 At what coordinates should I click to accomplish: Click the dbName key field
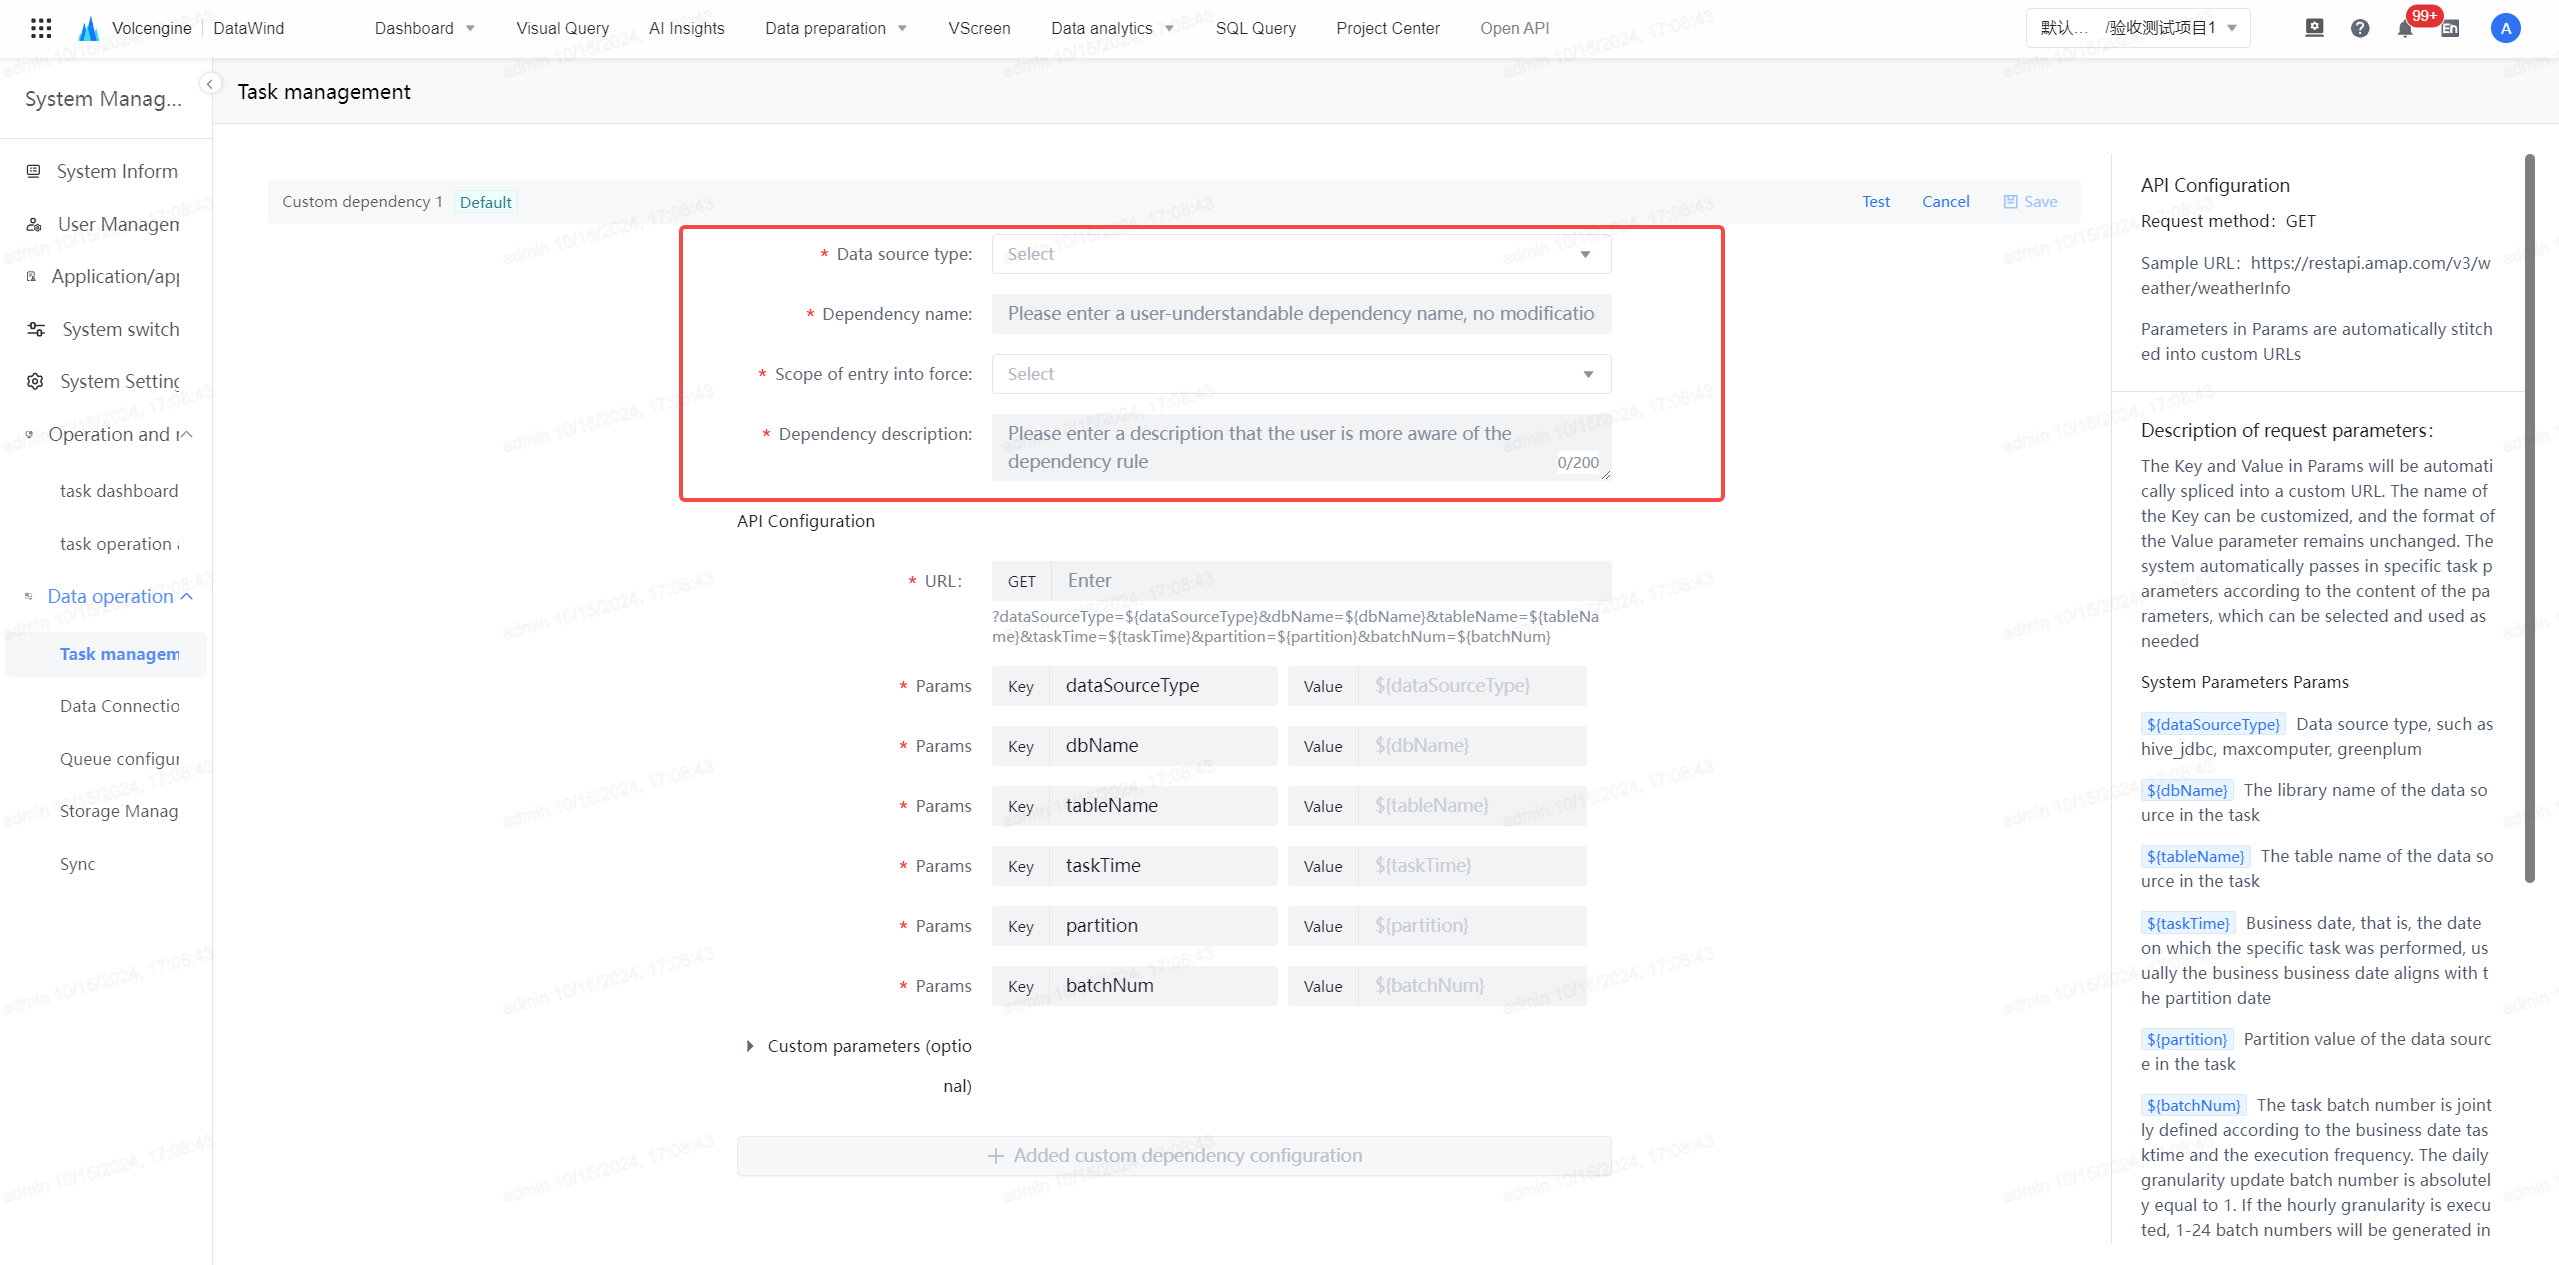(x=1162, y=746)
